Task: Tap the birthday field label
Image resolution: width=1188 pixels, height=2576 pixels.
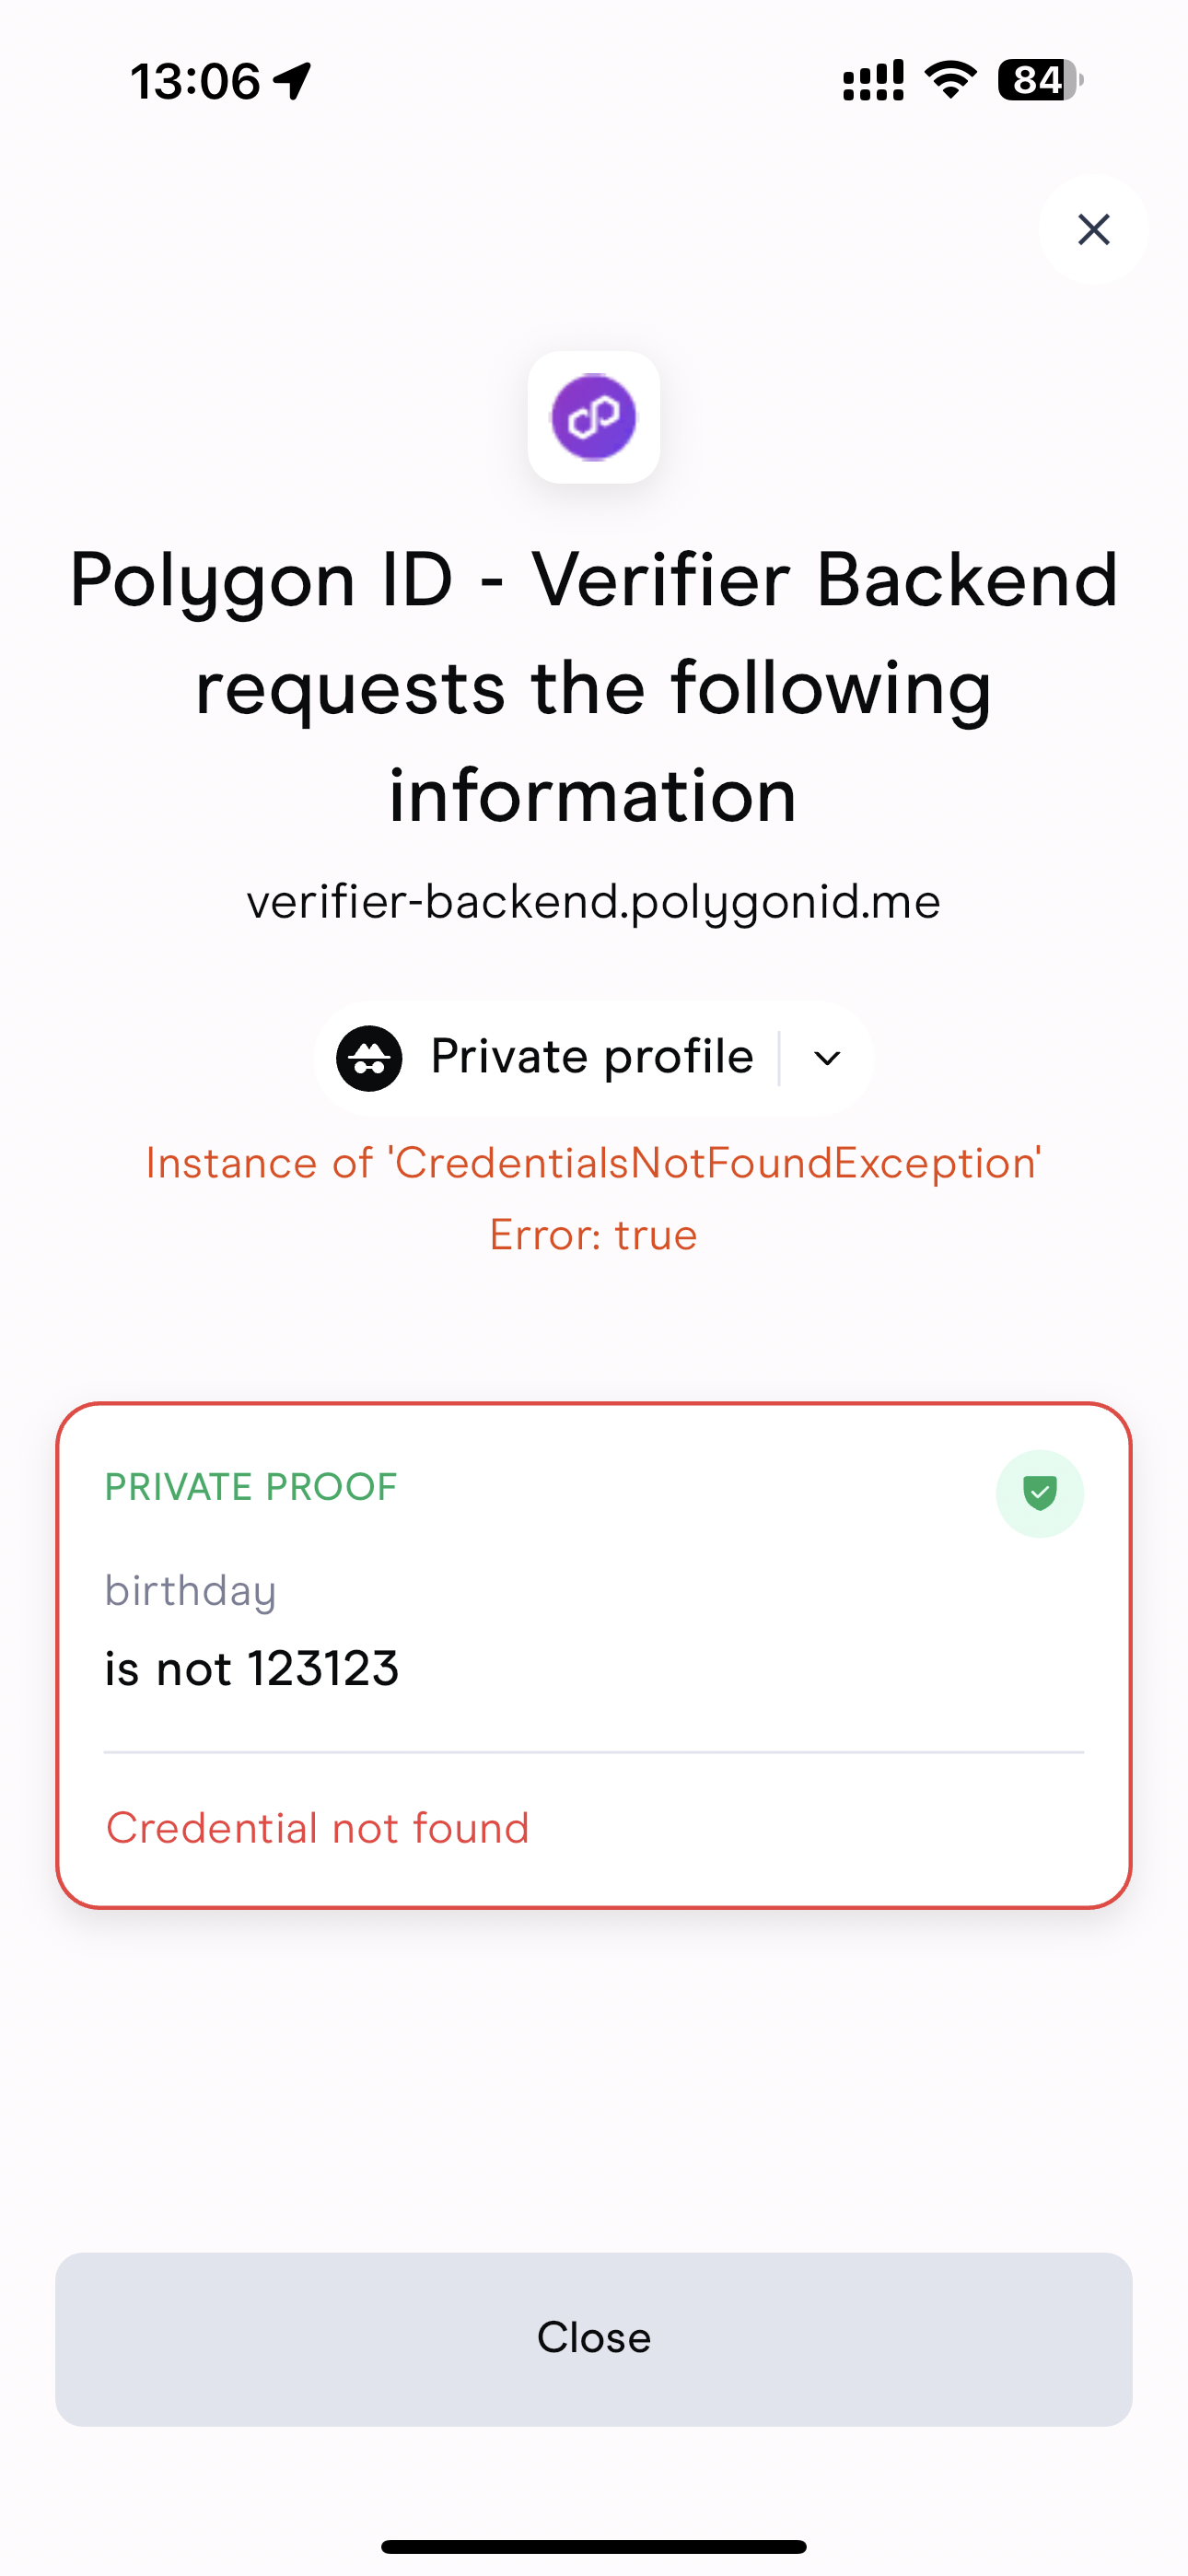Action: (190, 1590)
